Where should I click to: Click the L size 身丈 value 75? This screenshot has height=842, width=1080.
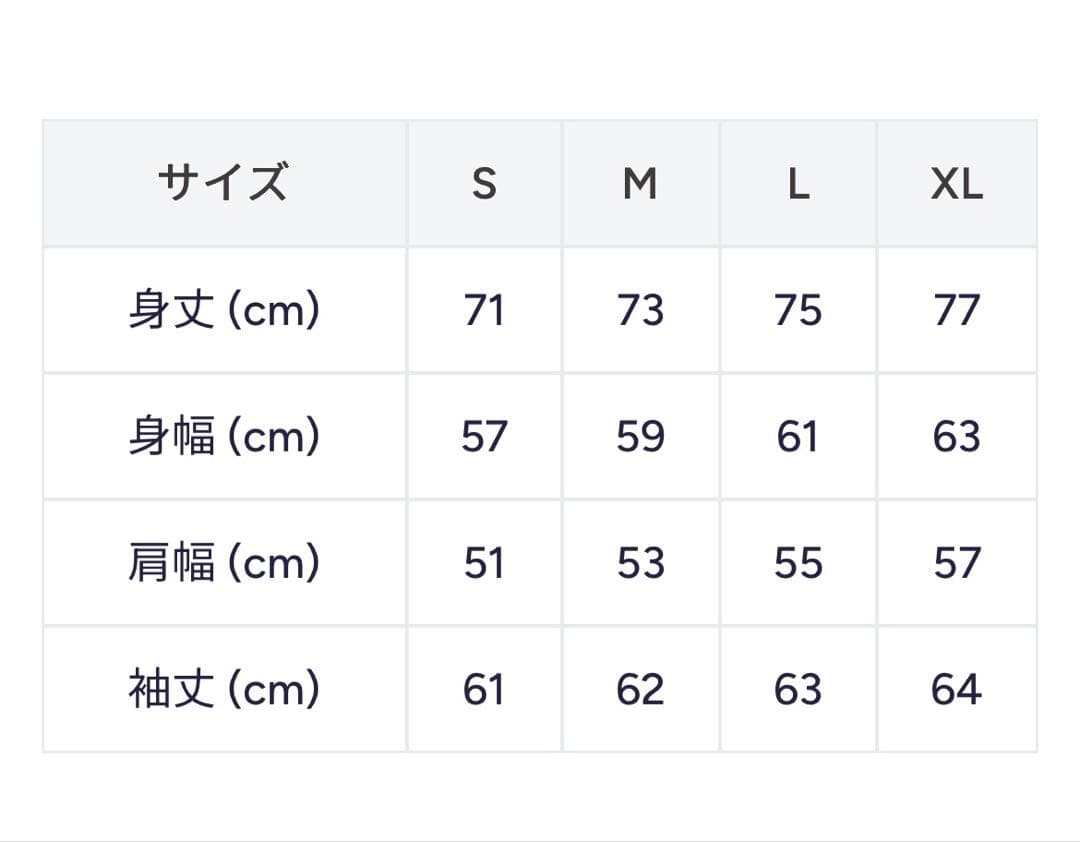pos(798,310)
